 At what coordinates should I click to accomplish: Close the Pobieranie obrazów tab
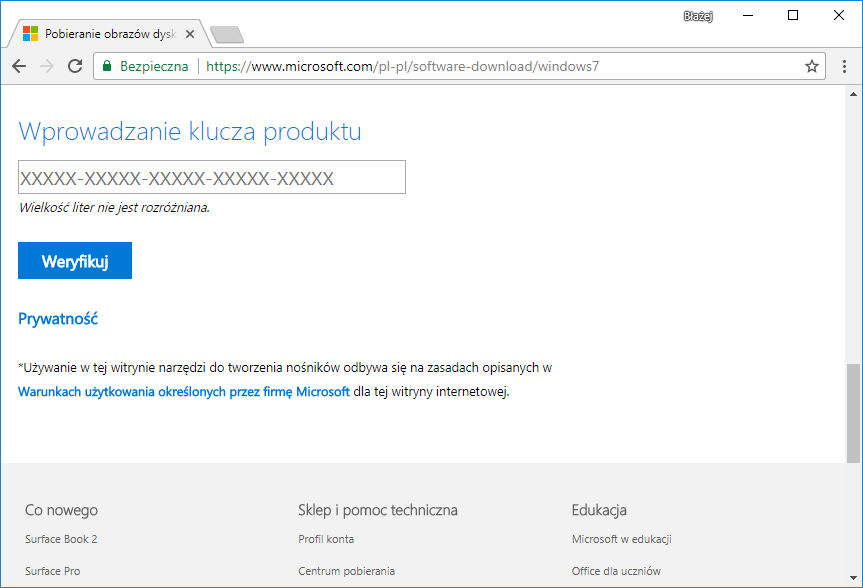pos(190,34)
